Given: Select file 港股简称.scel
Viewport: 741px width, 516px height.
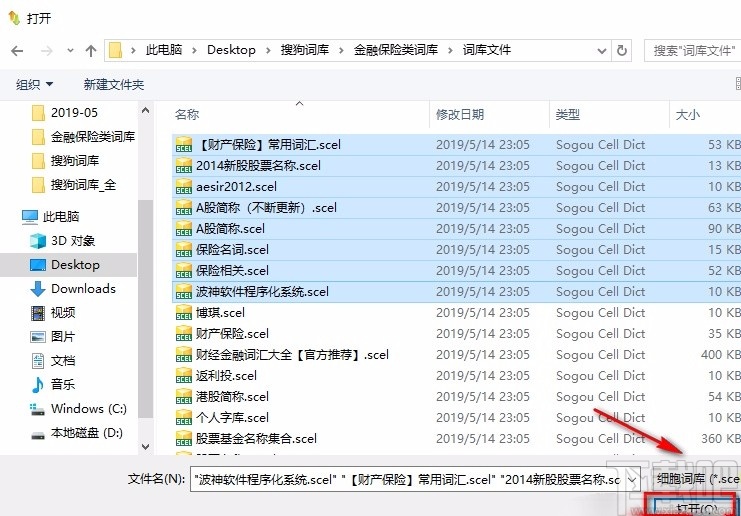Looking at the screenshot, I should [x=457, y=396].
